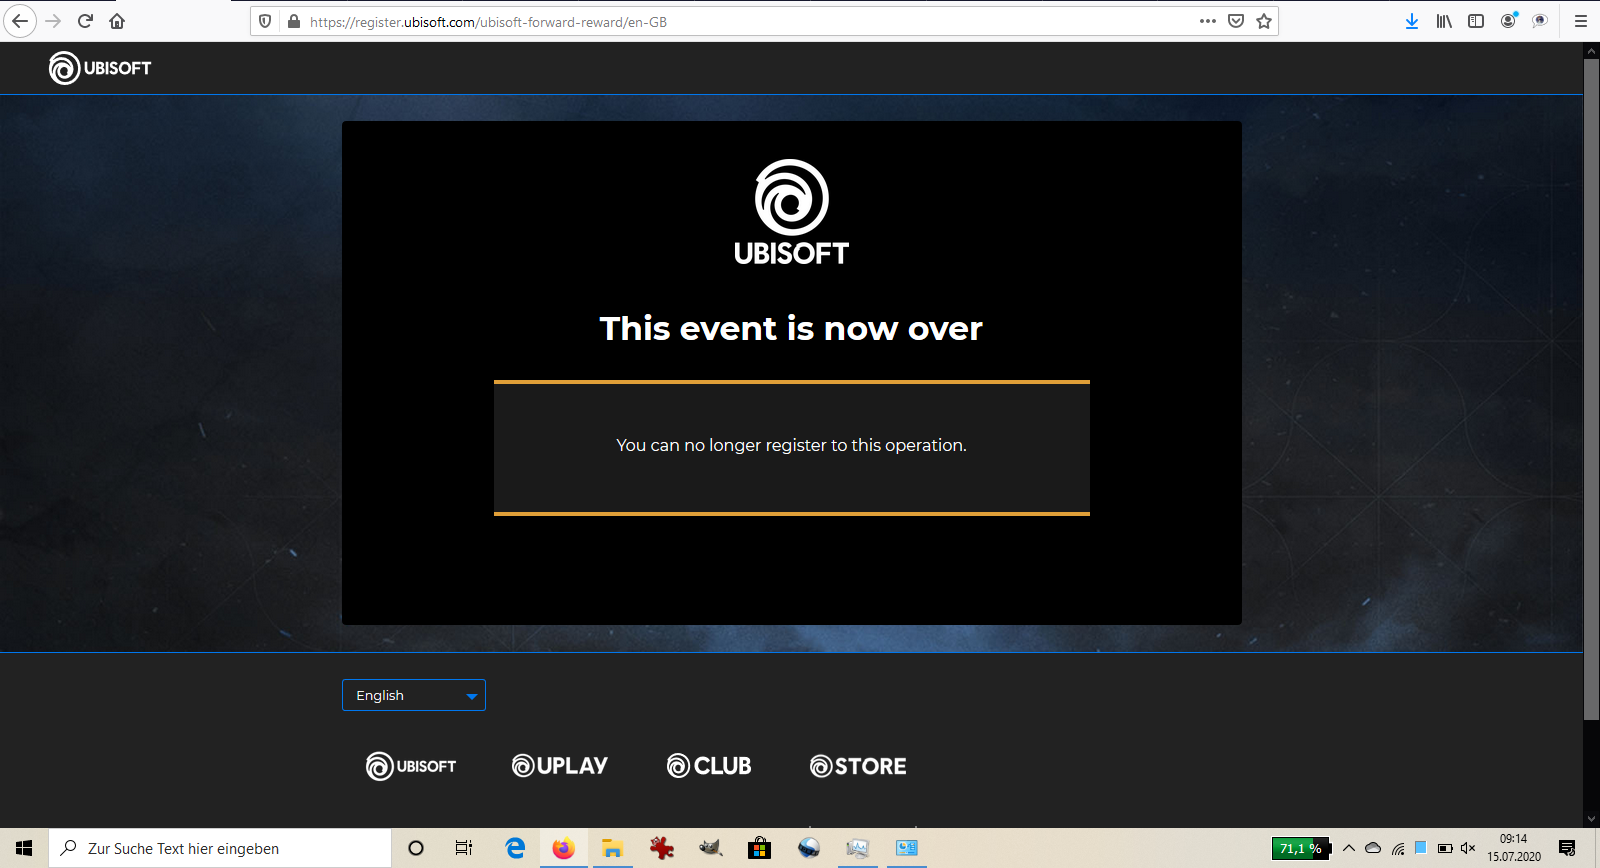Click the scrollbar down arrow
This screenshot has height=868, width=1600.
click(x=1591, y=819)
